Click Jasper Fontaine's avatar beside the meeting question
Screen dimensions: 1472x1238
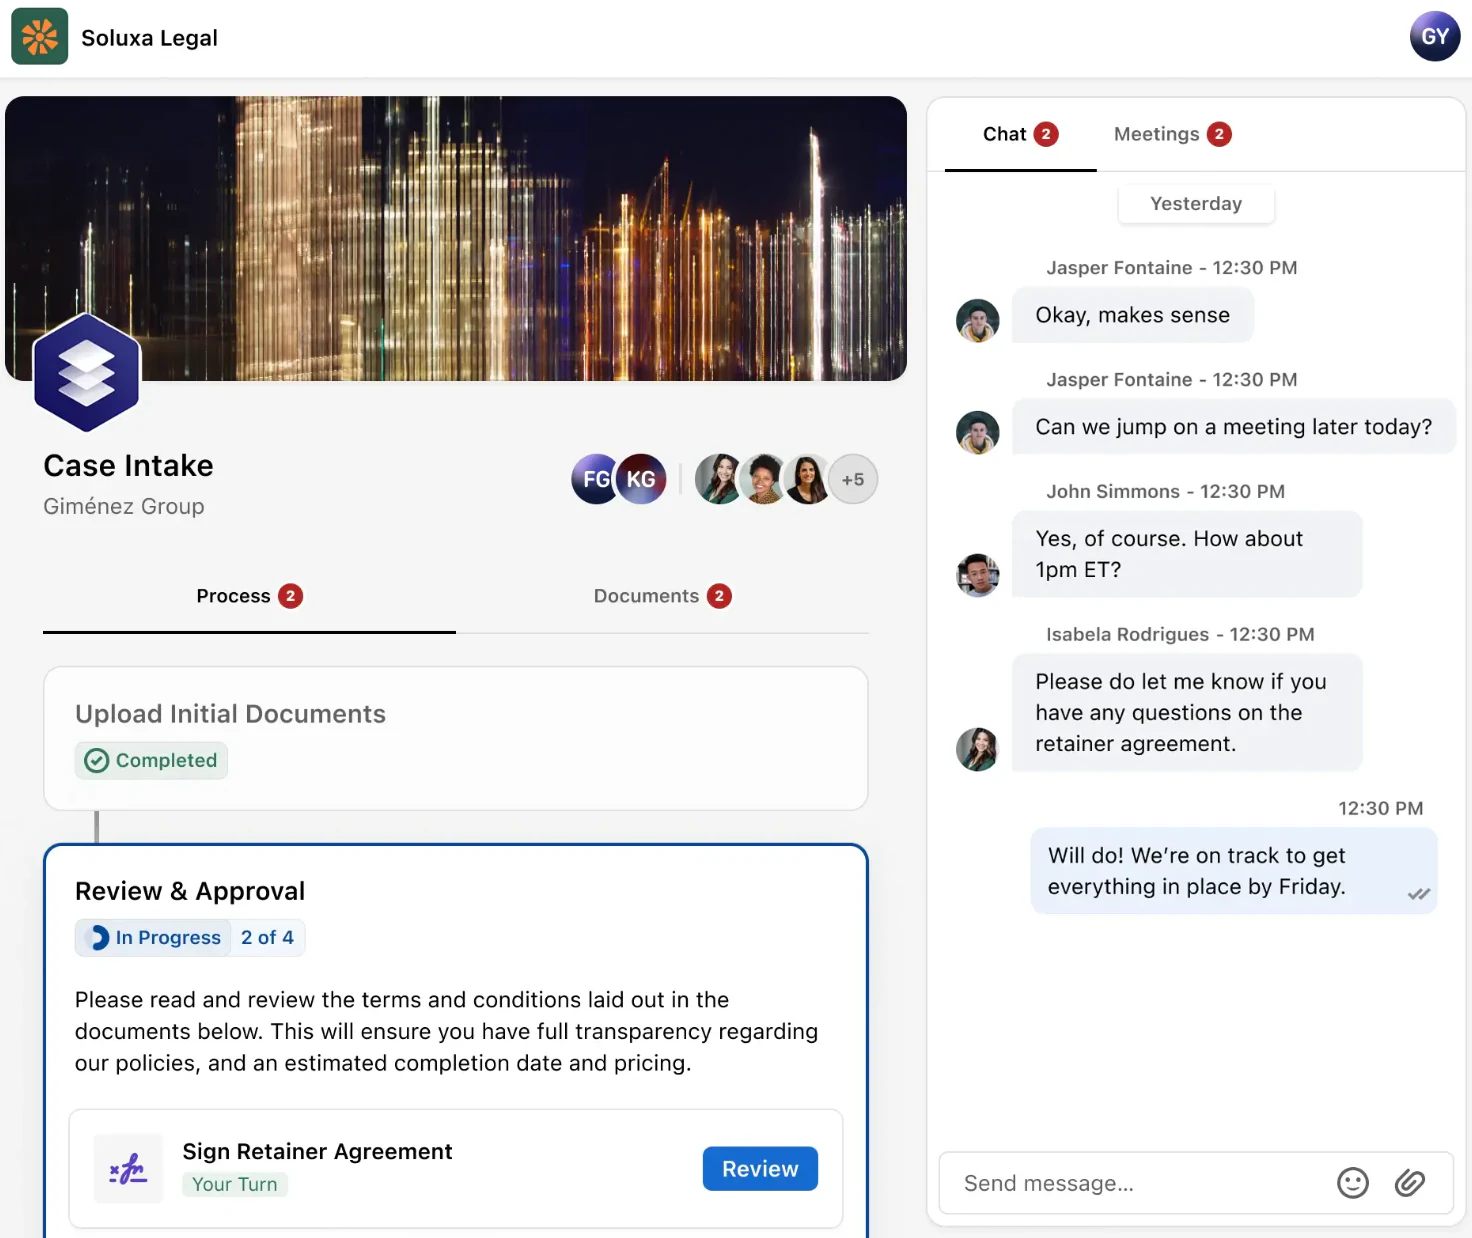[x=978, y=433]
